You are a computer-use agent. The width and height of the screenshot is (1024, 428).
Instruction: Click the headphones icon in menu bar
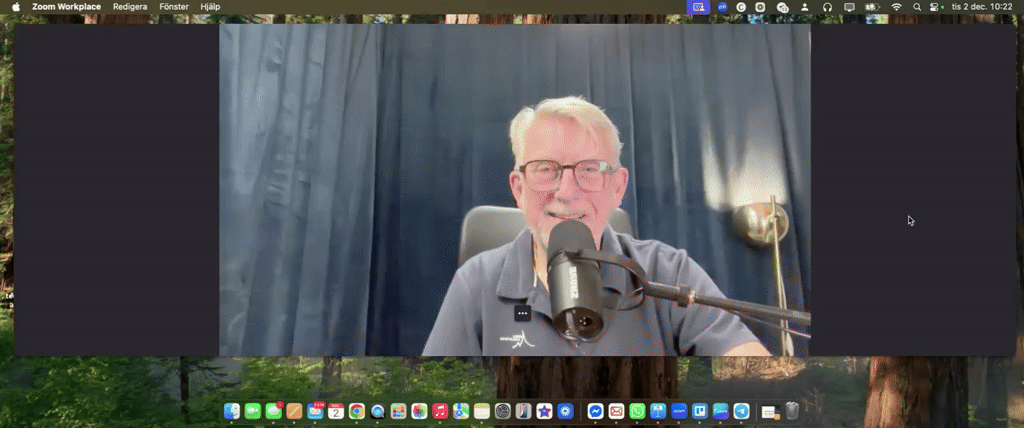pyautogui.click(x=827, y=7)
